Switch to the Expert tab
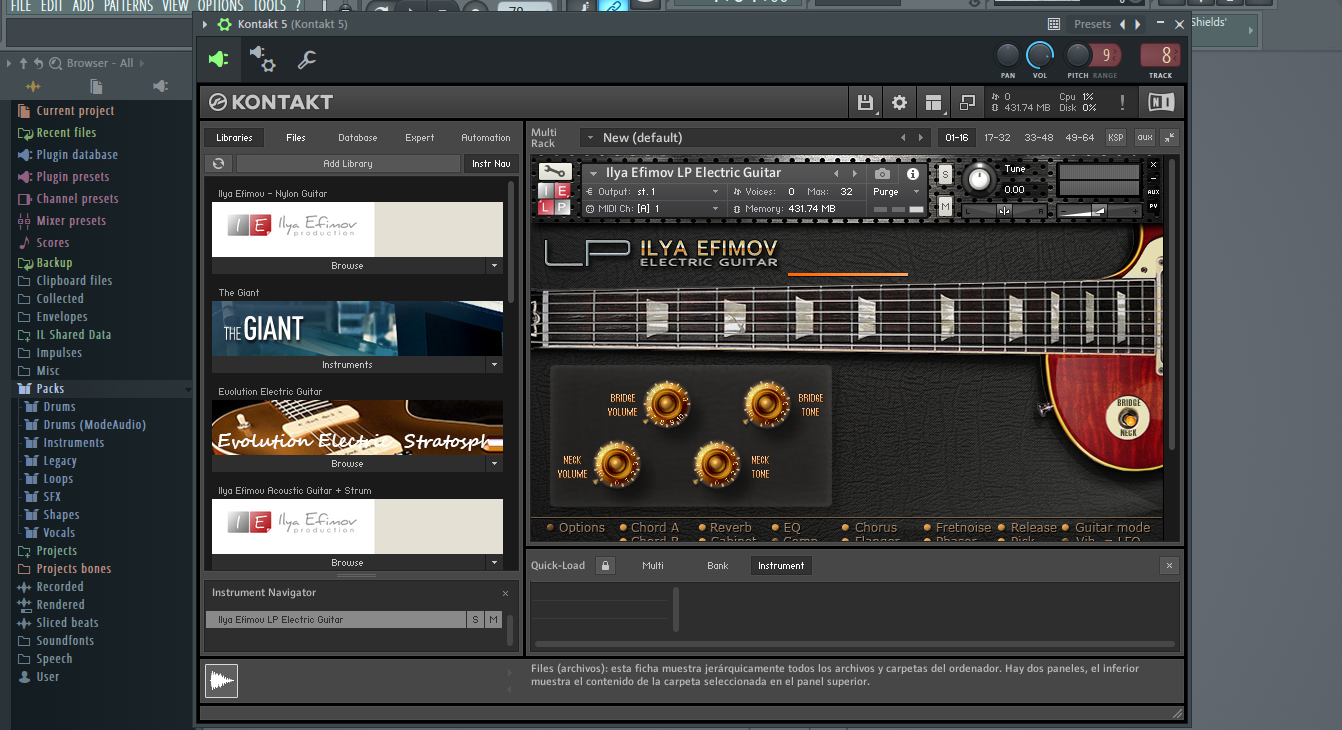The width and height of the screenshot is (1342, 730). pos(419,138)
